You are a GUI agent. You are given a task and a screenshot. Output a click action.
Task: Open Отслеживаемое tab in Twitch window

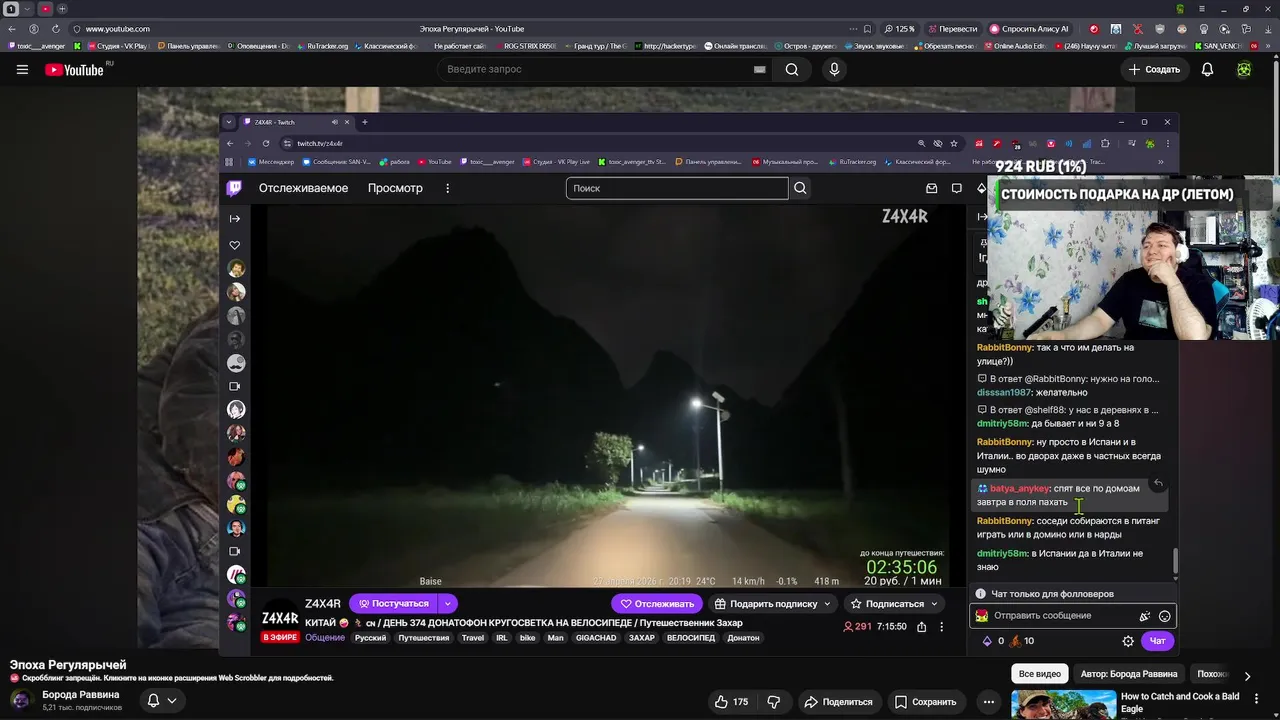303,188
